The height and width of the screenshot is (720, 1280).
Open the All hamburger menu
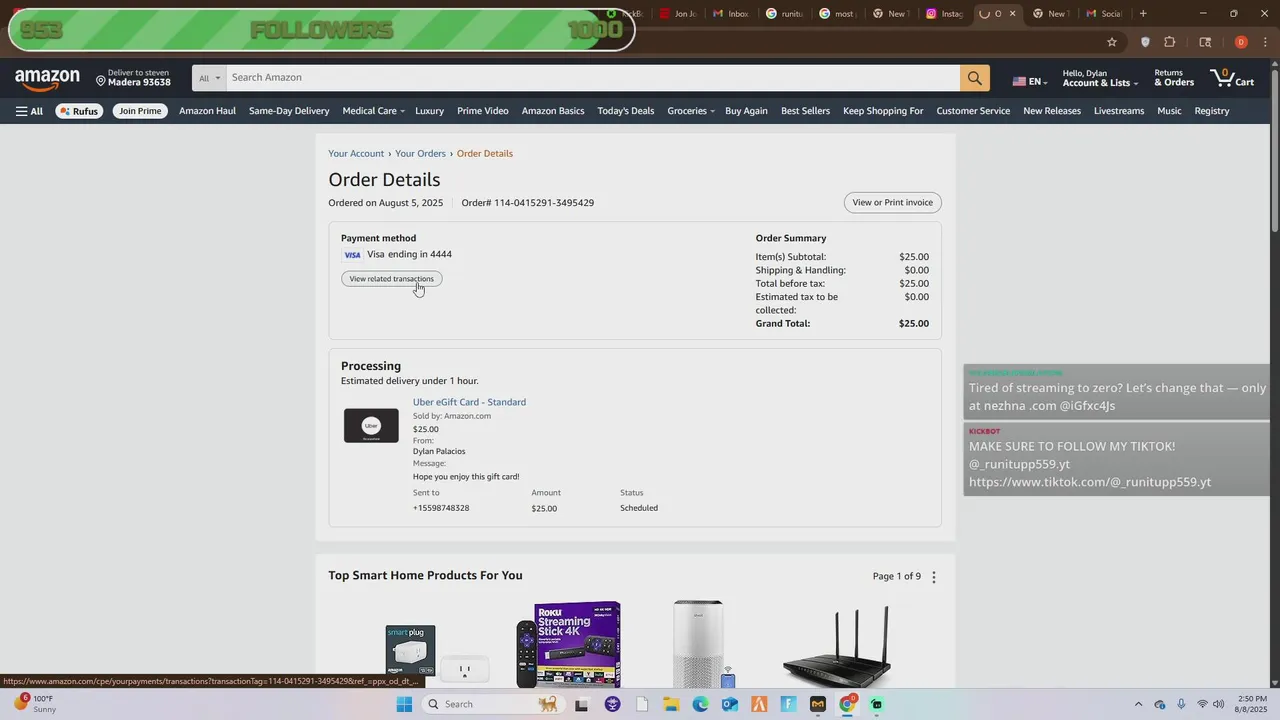29,111
